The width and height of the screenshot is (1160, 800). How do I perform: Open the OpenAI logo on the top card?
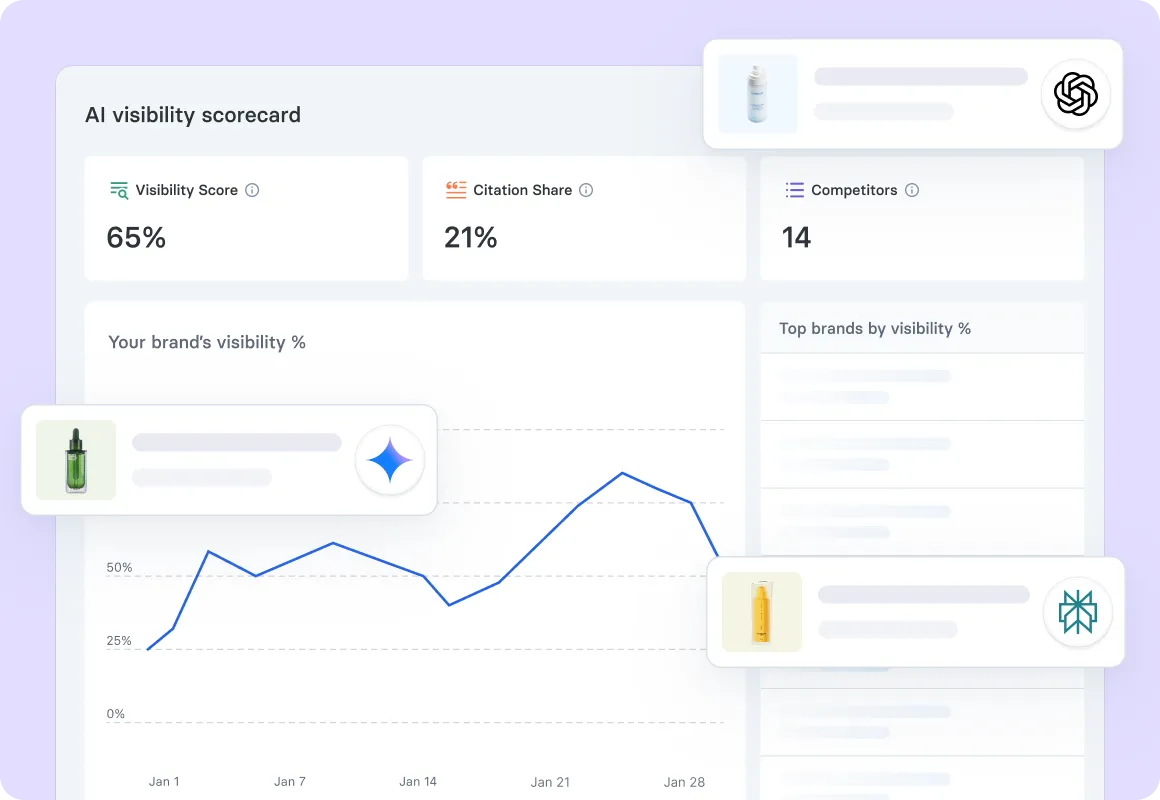click(1076, 94)
